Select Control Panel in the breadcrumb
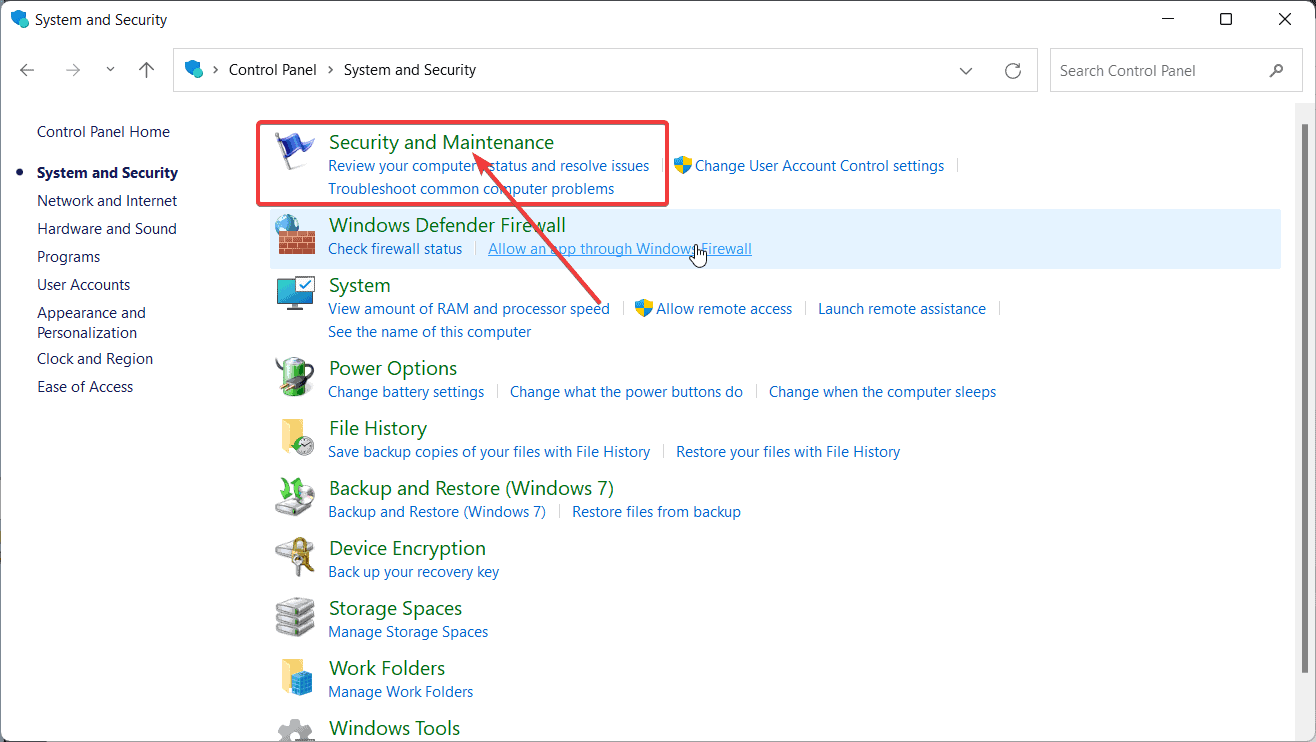 [273, 70]
